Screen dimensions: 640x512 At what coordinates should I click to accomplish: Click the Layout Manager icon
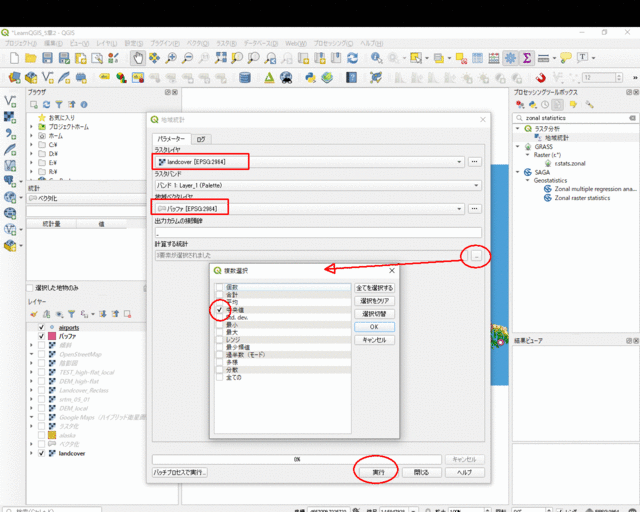click(x=97, y=58)
